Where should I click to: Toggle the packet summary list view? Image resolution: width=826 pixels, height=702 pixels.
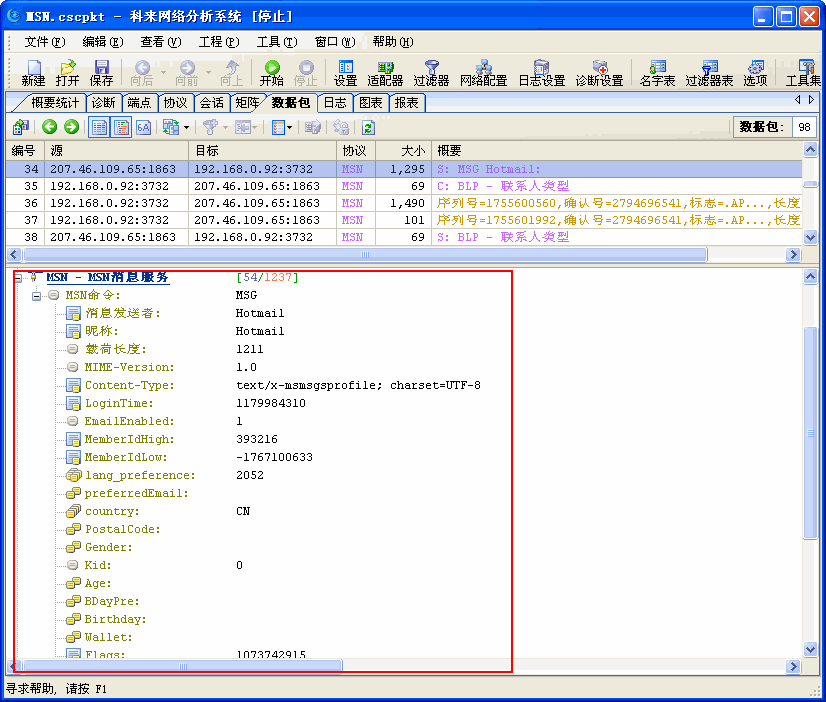point(97,126)
